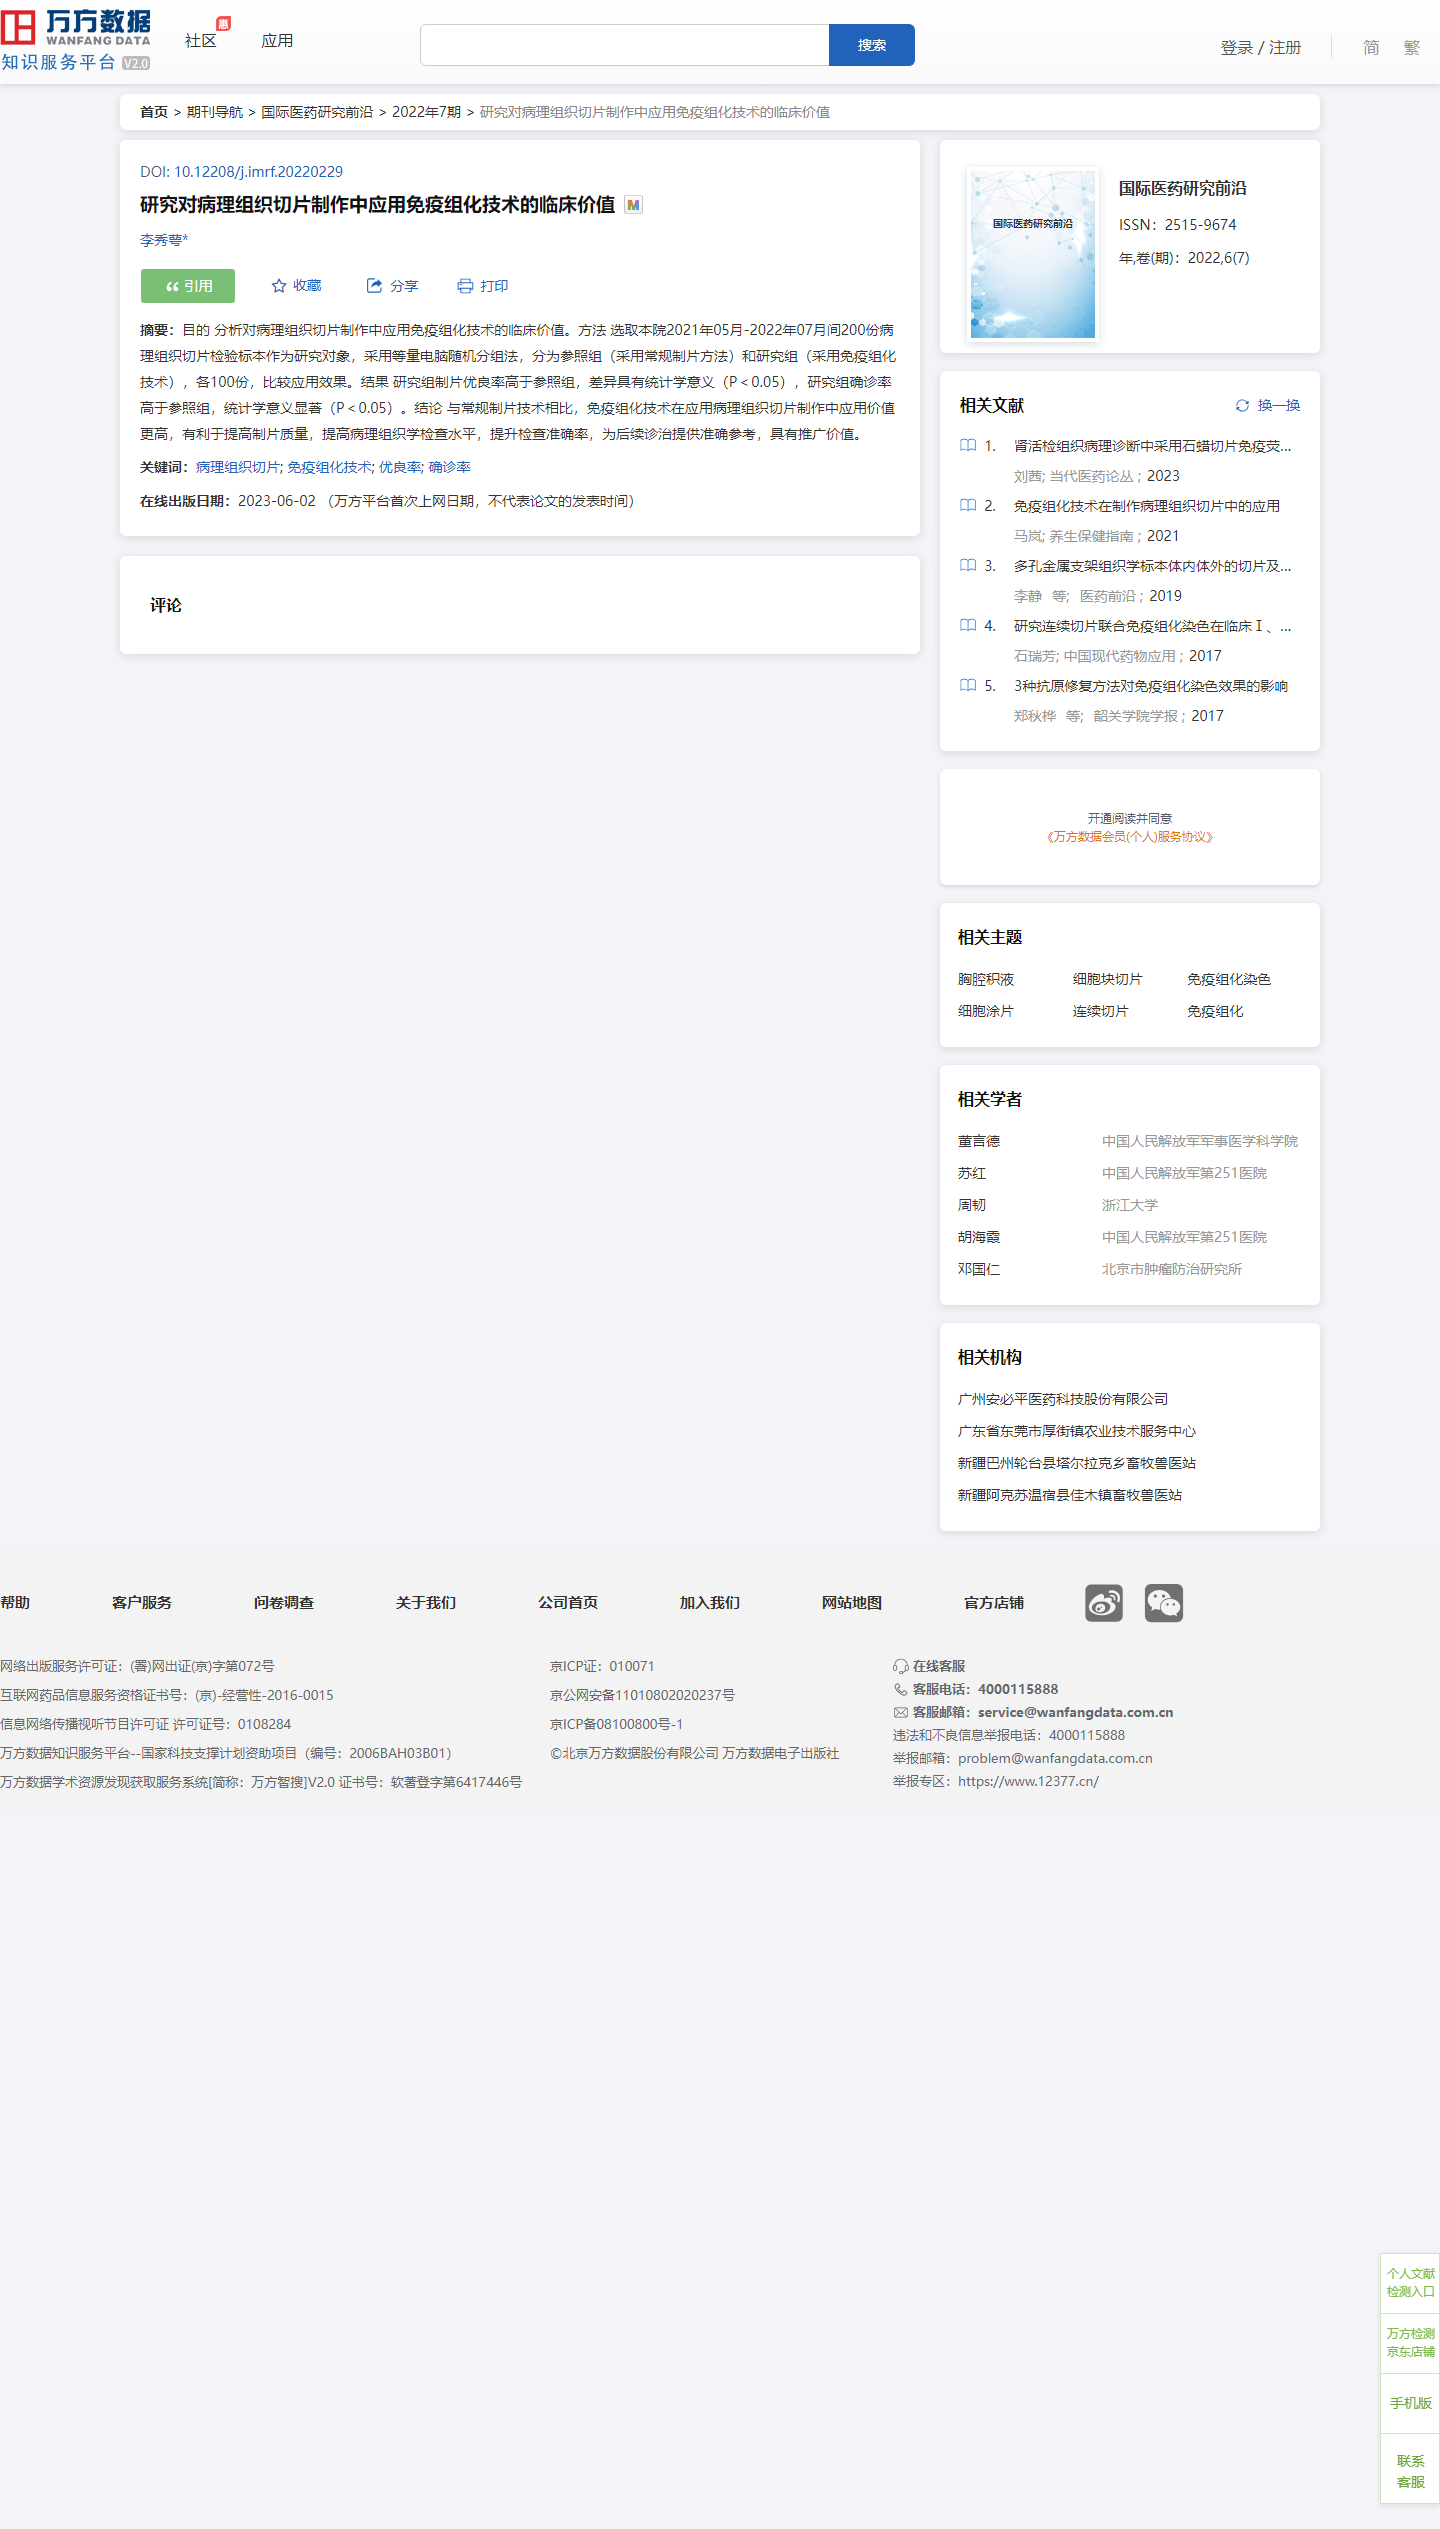The height and width of the screenshot is (2529, 1440).
Task: Select keyword 免疫组化技术
Action: point(329,467)
